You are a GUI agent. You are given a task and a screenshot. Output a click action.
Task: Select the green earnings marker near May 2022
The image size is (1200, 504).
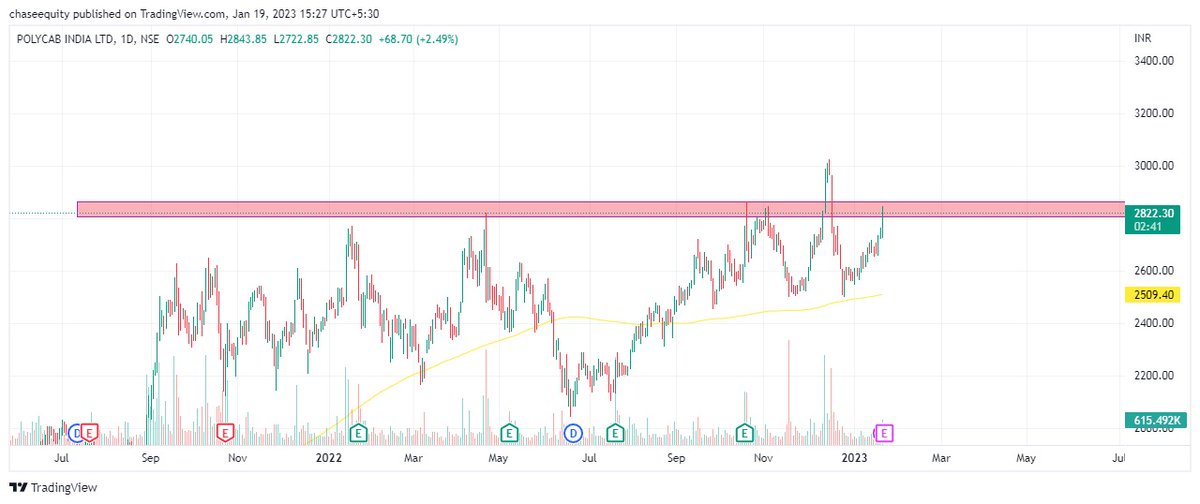pyautogui.click(x=509, y=433)
